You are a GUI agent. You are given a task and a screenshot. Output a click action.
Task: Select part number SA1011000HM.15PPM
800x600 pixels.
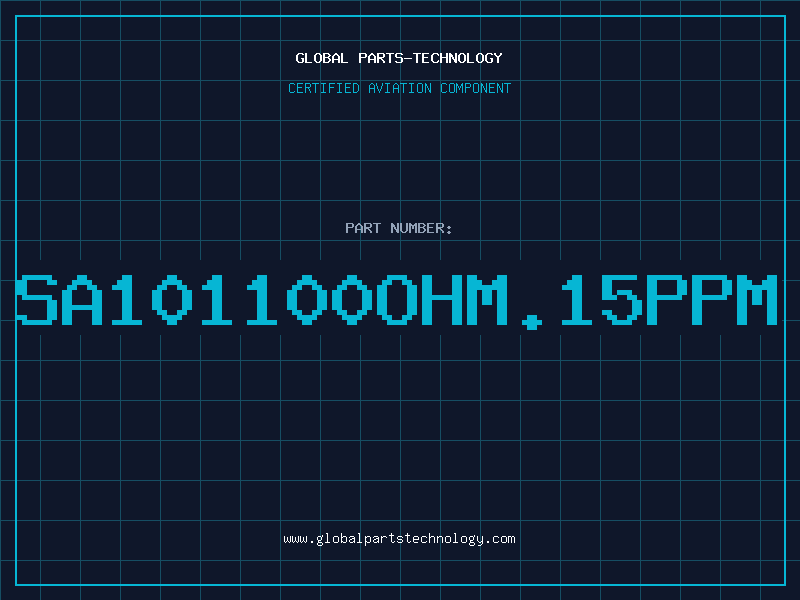(x=397, y=301)
